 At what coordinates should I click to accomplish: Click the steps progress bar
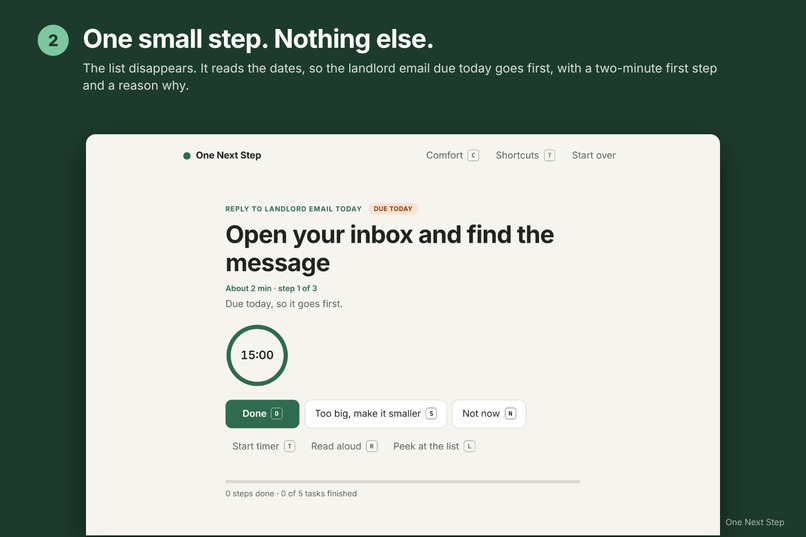tap(403, 482)
